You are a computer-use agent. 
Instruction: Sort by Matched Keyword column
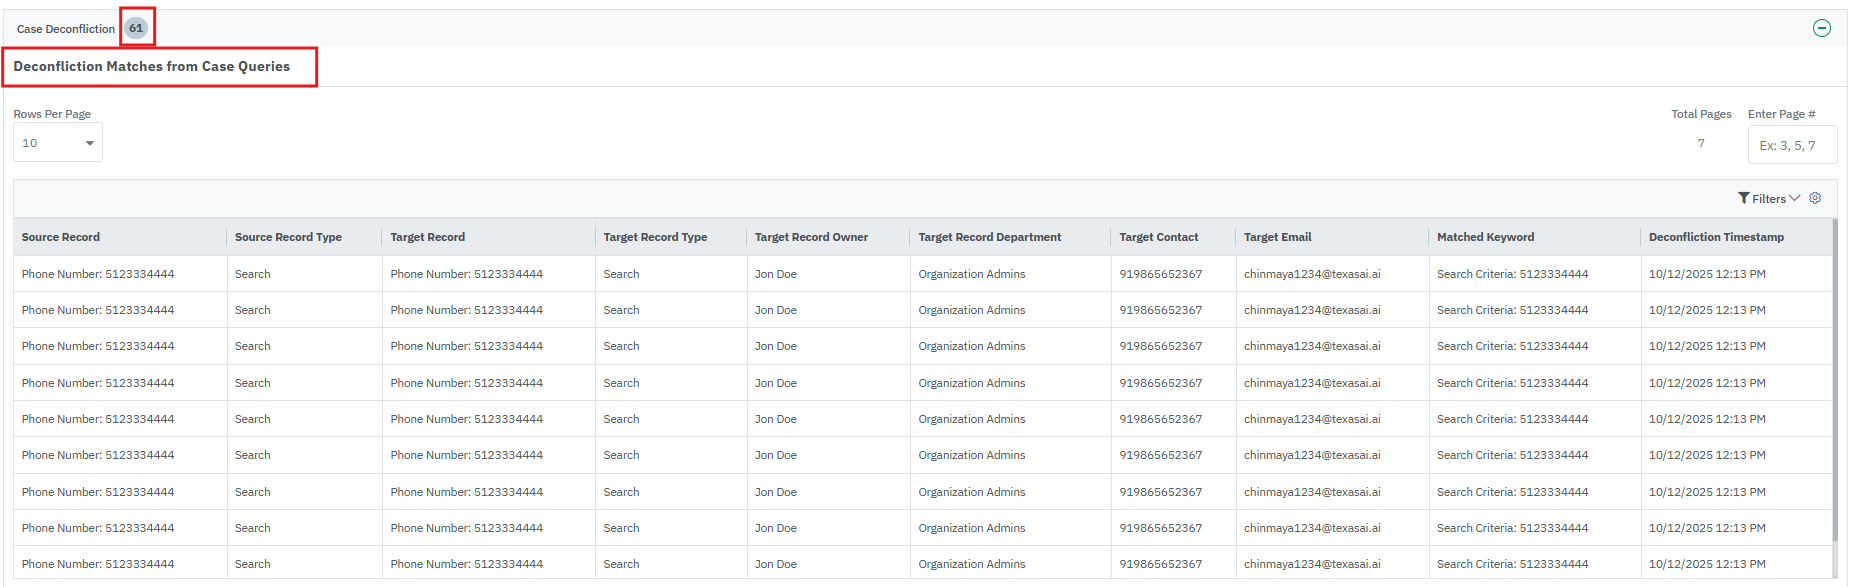[1485, 237]
